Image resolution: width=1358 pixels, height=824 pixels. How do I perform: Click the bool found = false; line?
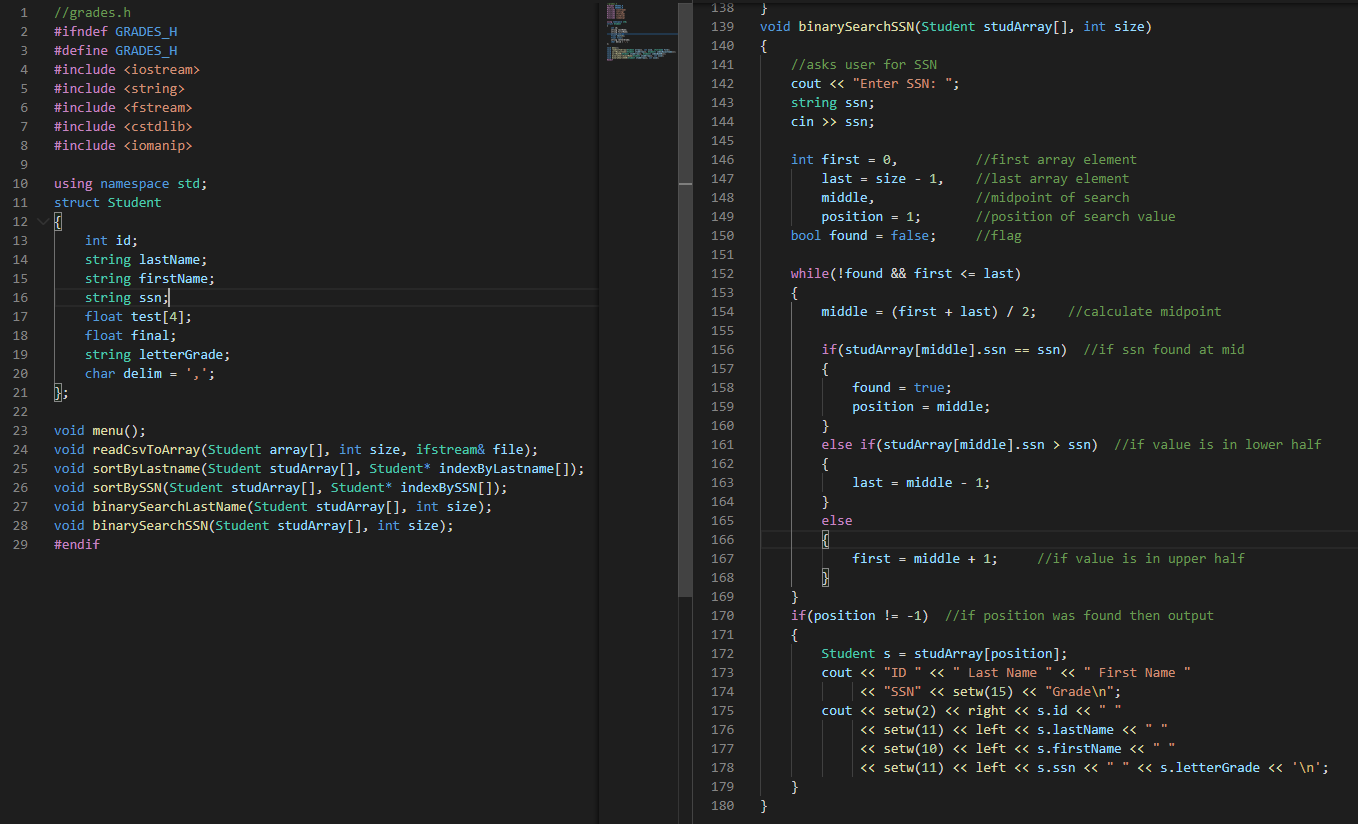pyautogui.click(x=864, y=235)
